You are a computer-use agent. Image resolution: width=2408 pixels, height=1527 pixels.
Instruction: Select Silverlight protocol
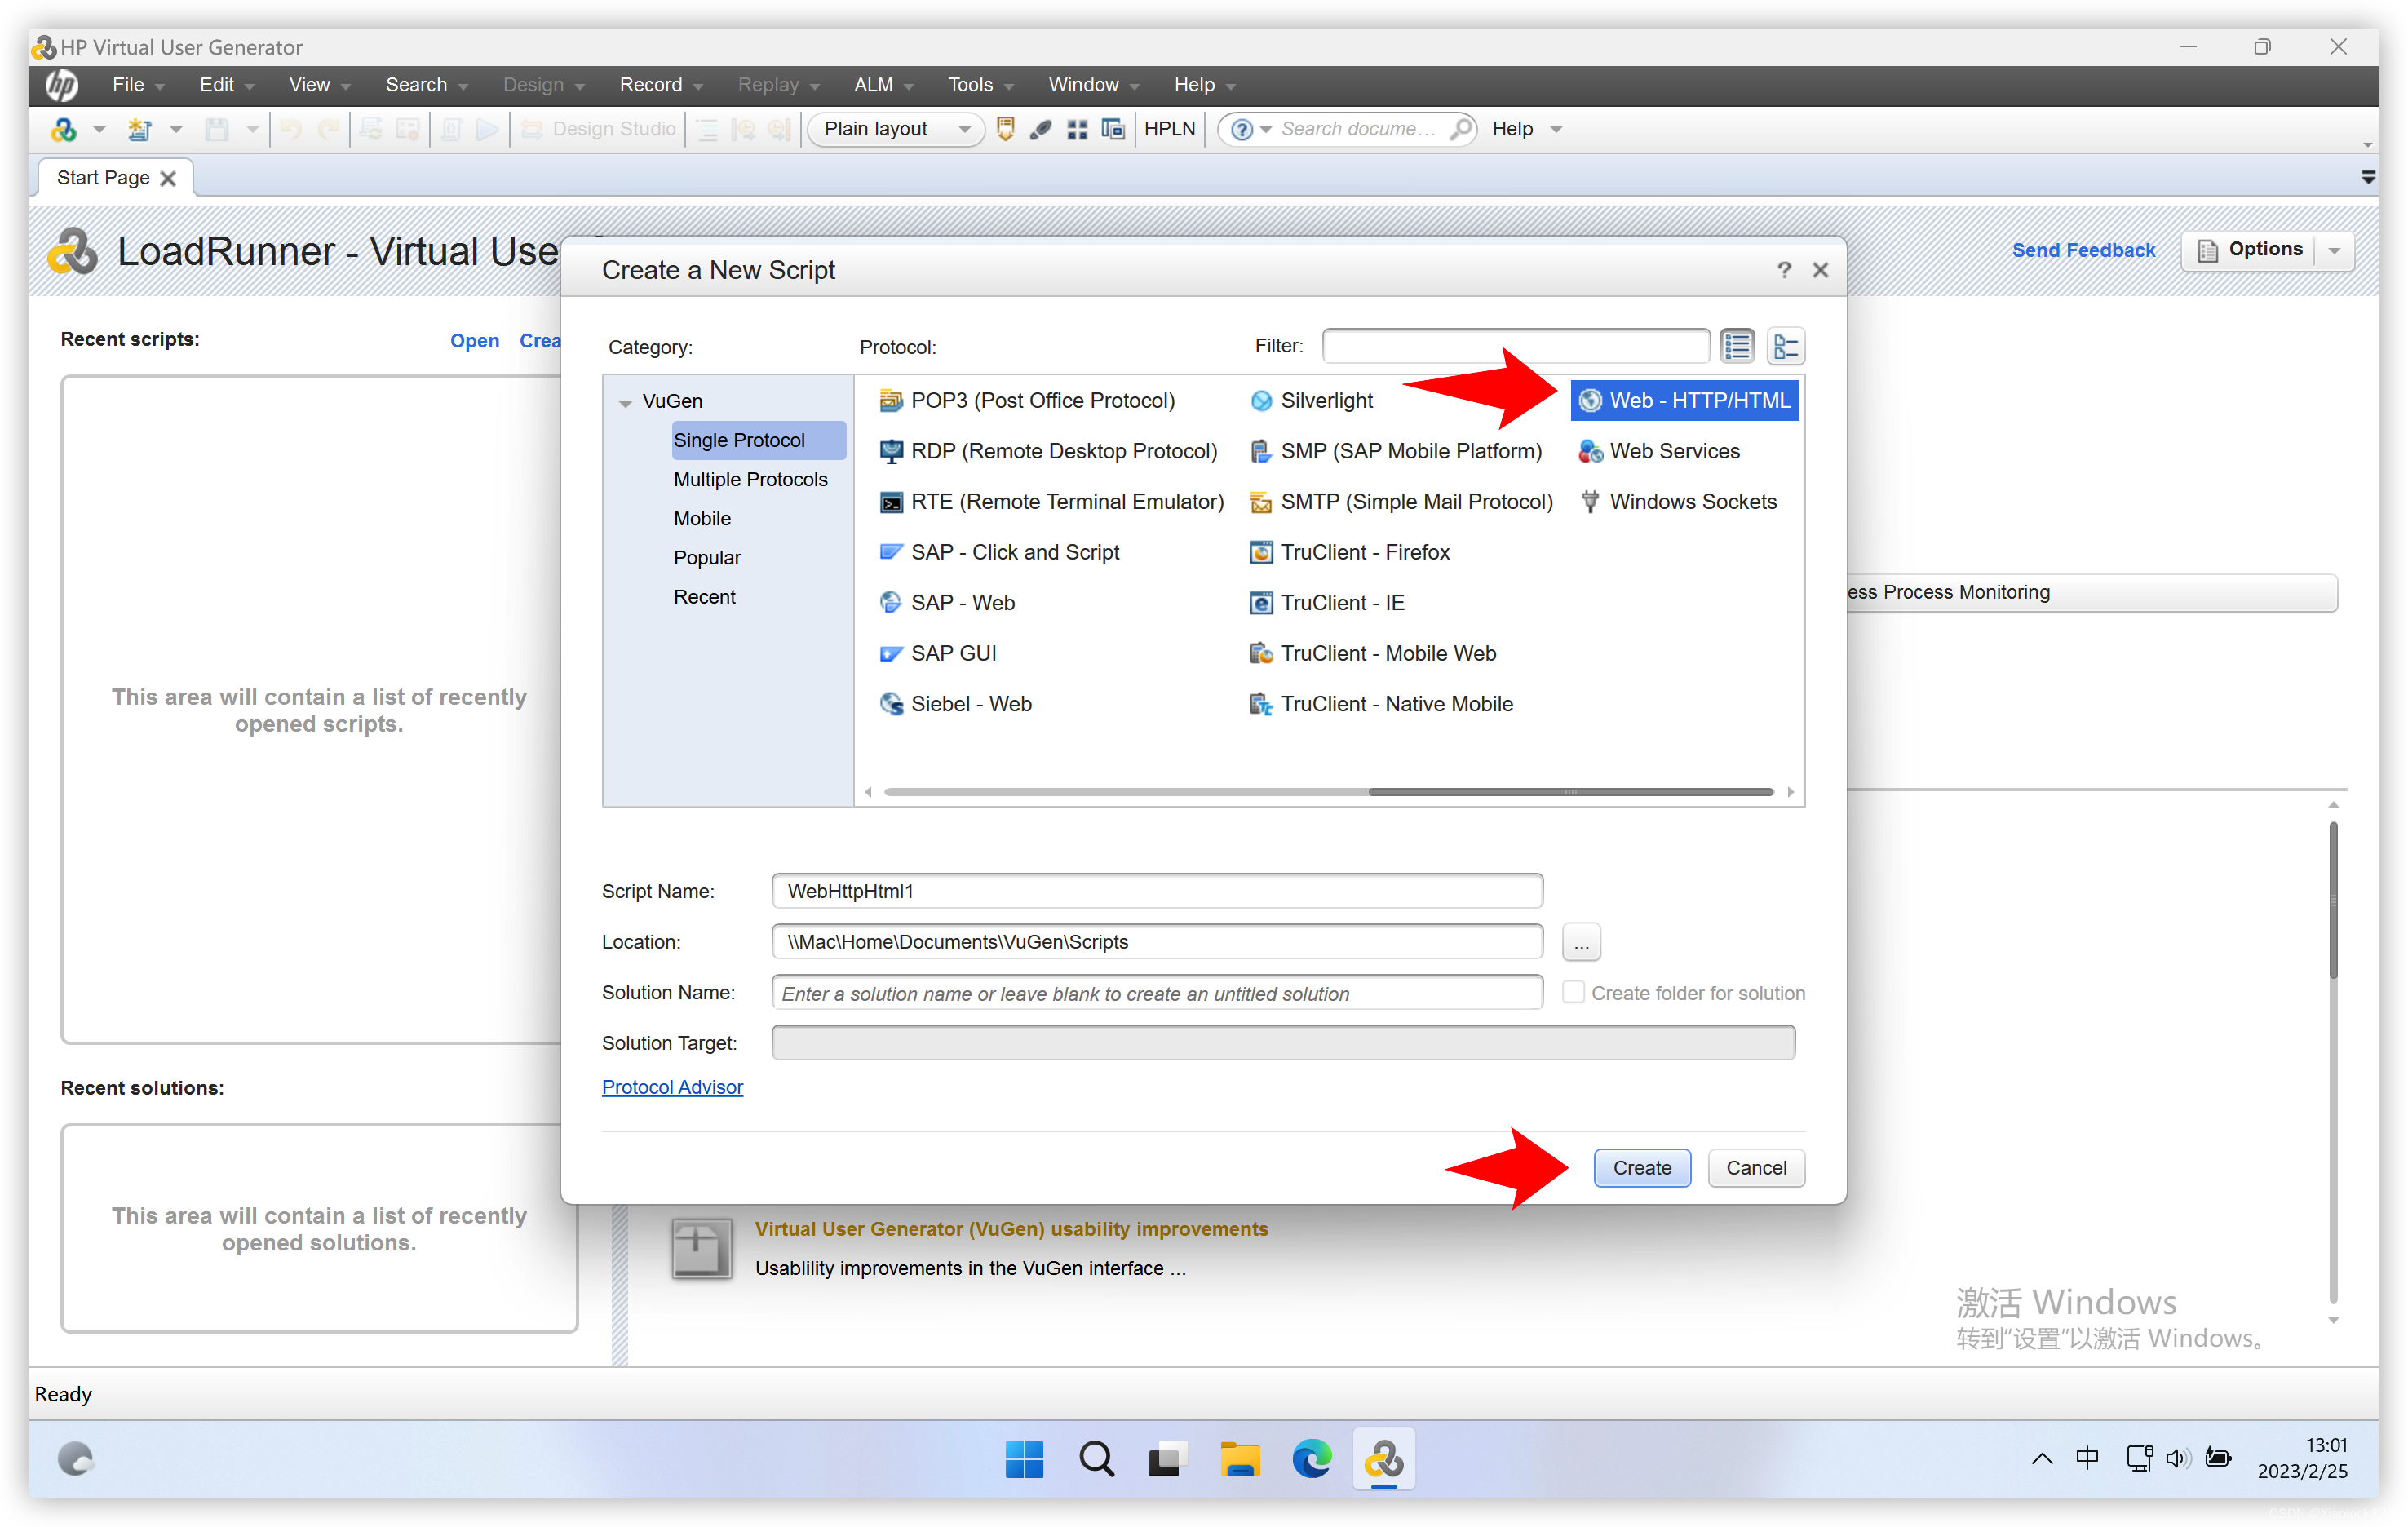pos(1311,401)
